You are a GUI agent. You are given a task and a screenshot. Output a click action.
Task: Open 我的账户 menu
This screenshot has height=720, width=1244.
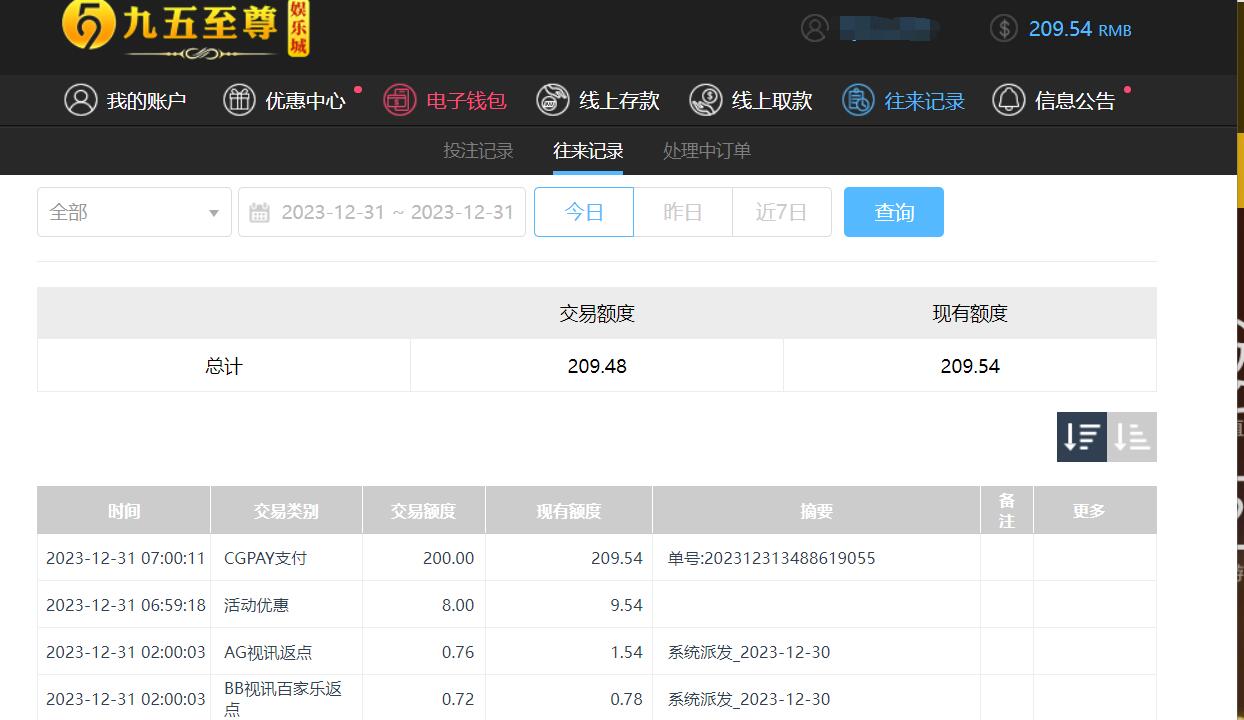(x=147, y=101)
